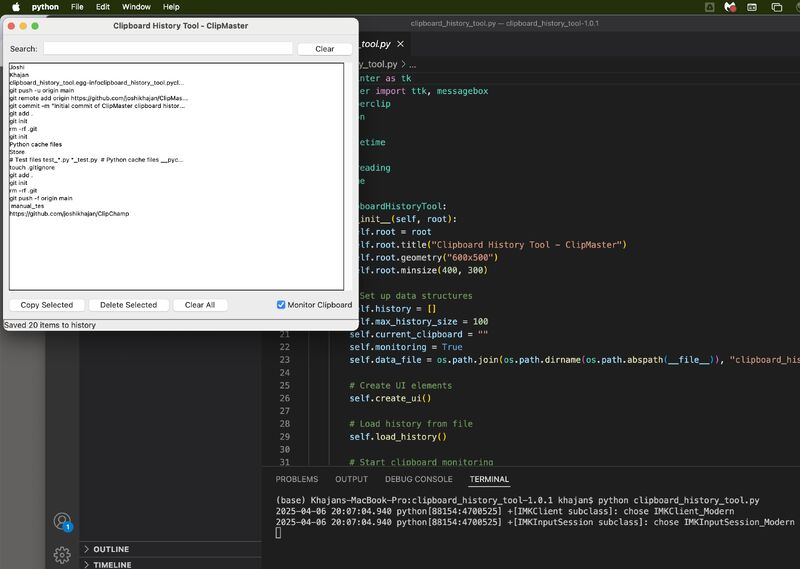
Task: Open the VS Code Accounts icon
Action: pos(62,522)
